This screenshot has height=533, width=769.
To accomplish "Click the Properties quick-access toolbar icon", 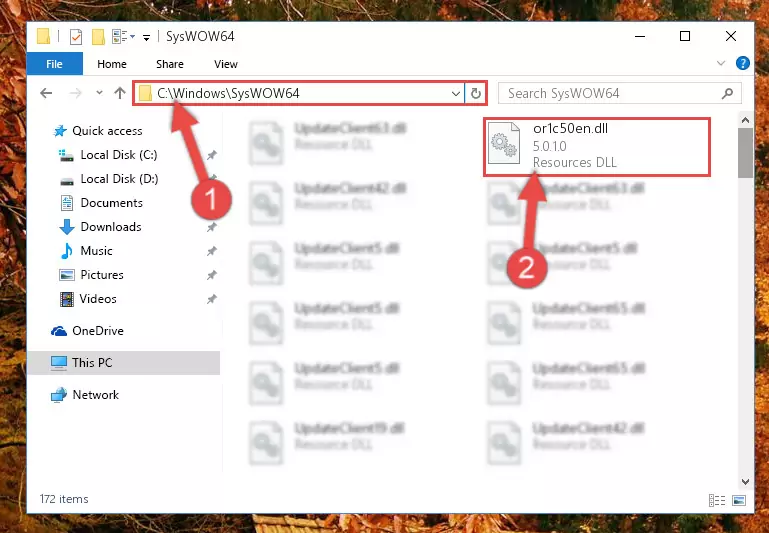I will (x=76, y=37).
